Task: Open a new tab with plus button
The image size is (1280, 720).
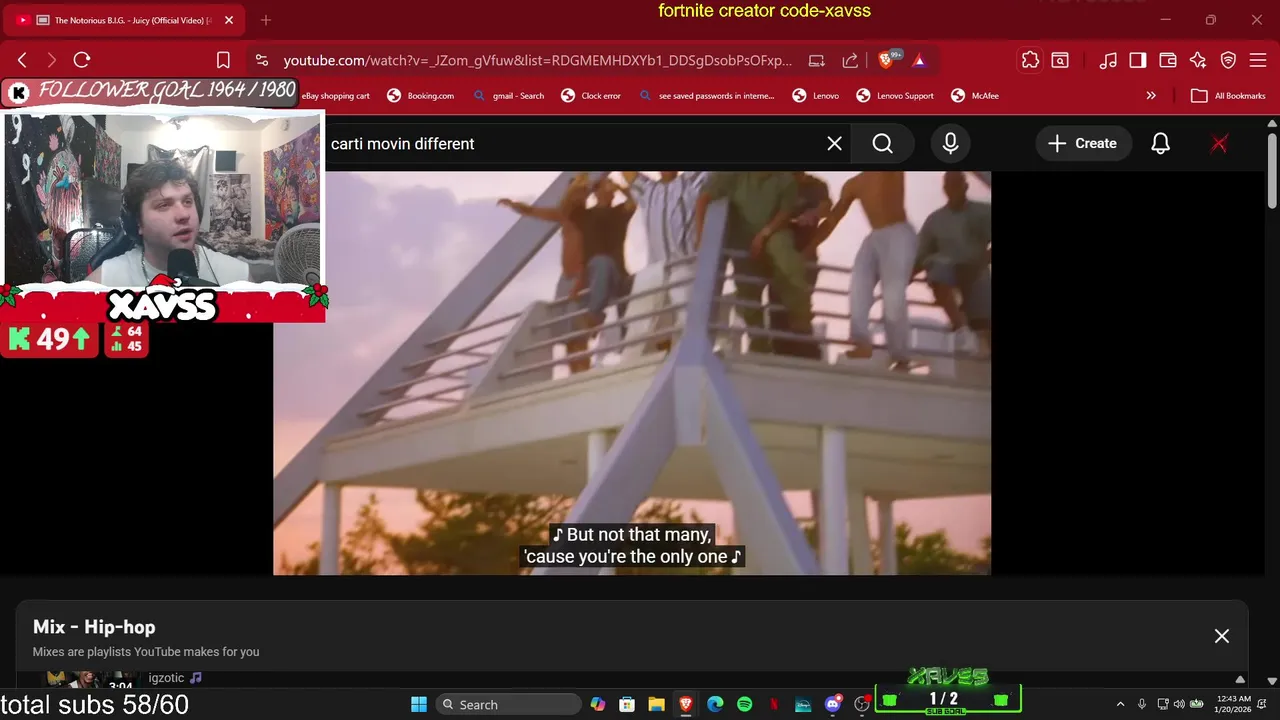Action: click(x=265, y=20)
